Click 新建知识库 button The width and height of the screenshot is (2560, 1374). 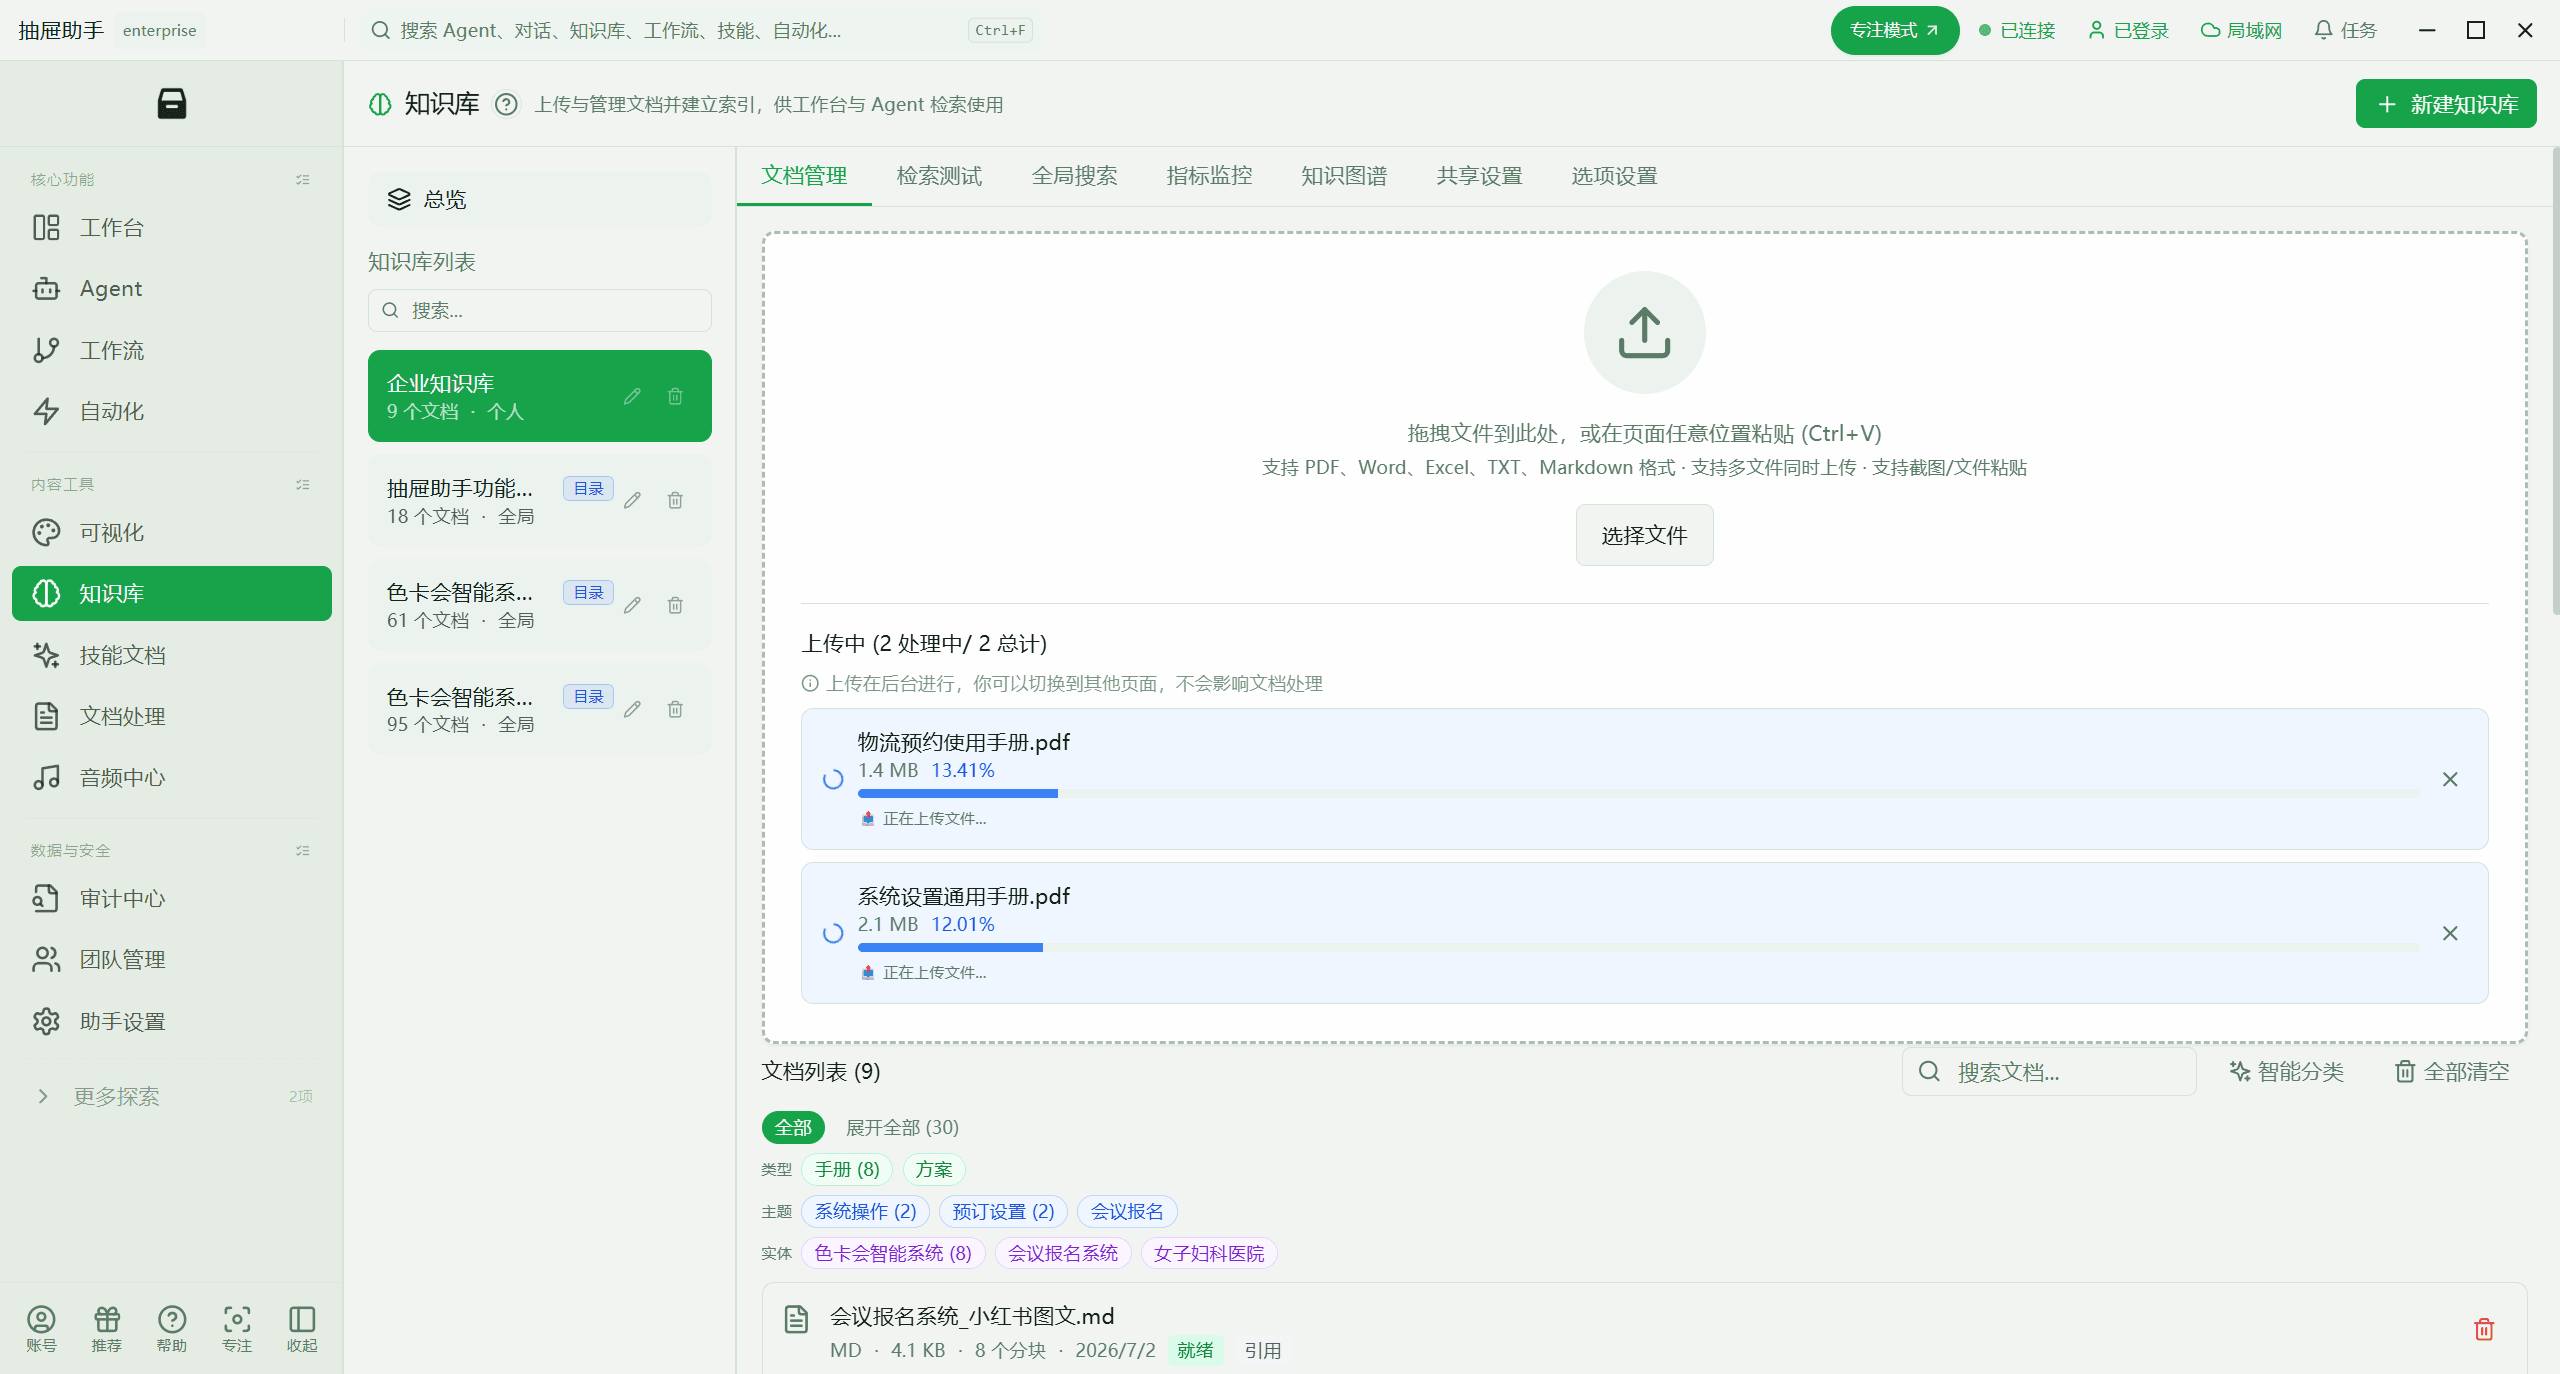2446,104
